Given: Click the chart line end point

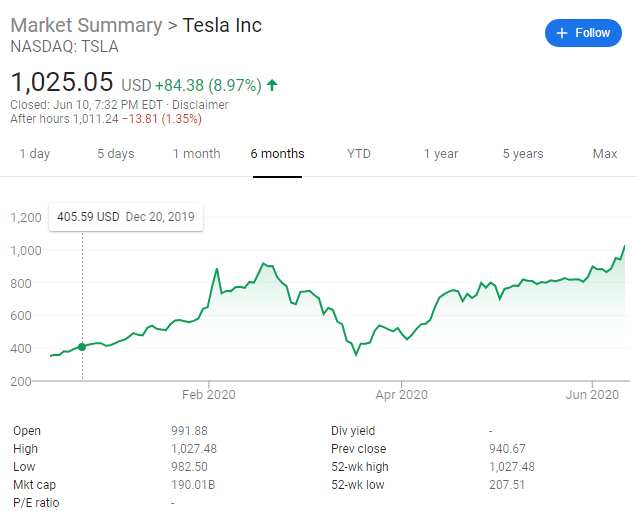Looking at the screenshot, I should point(626,245).
